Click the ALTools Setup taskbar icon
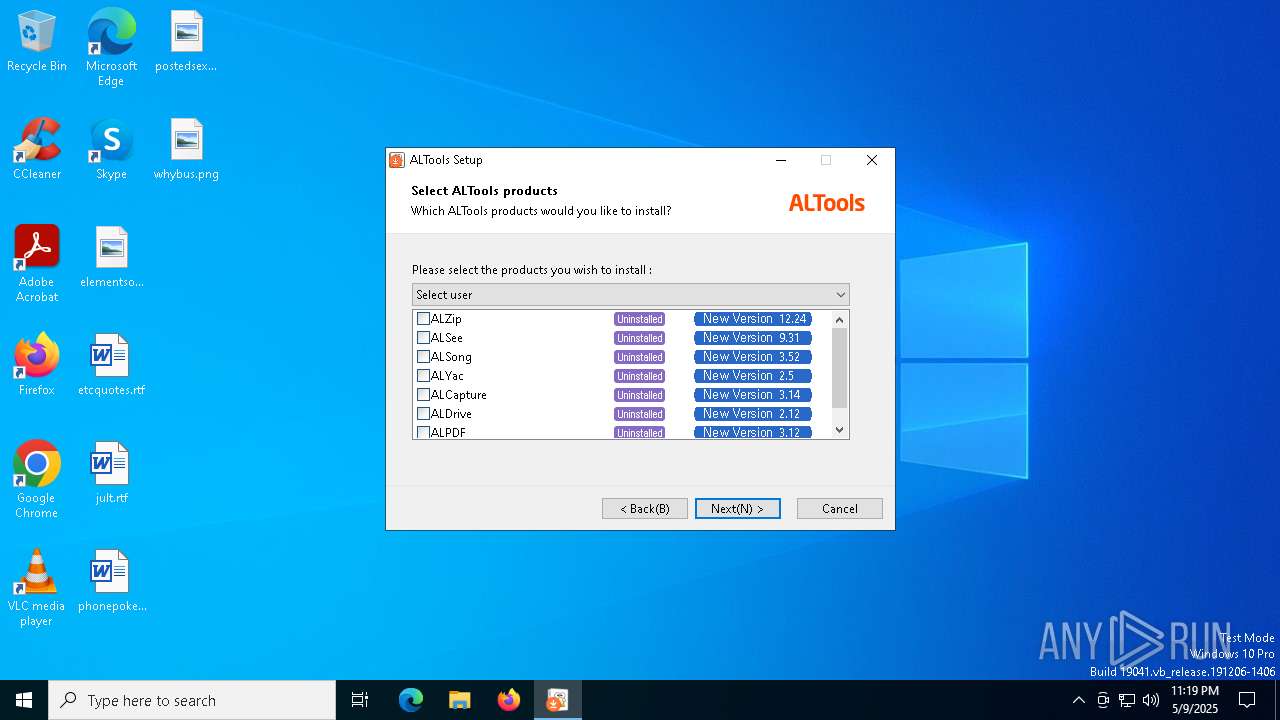This screenshot has width=1280, height=720. click(x=558, y=700)
